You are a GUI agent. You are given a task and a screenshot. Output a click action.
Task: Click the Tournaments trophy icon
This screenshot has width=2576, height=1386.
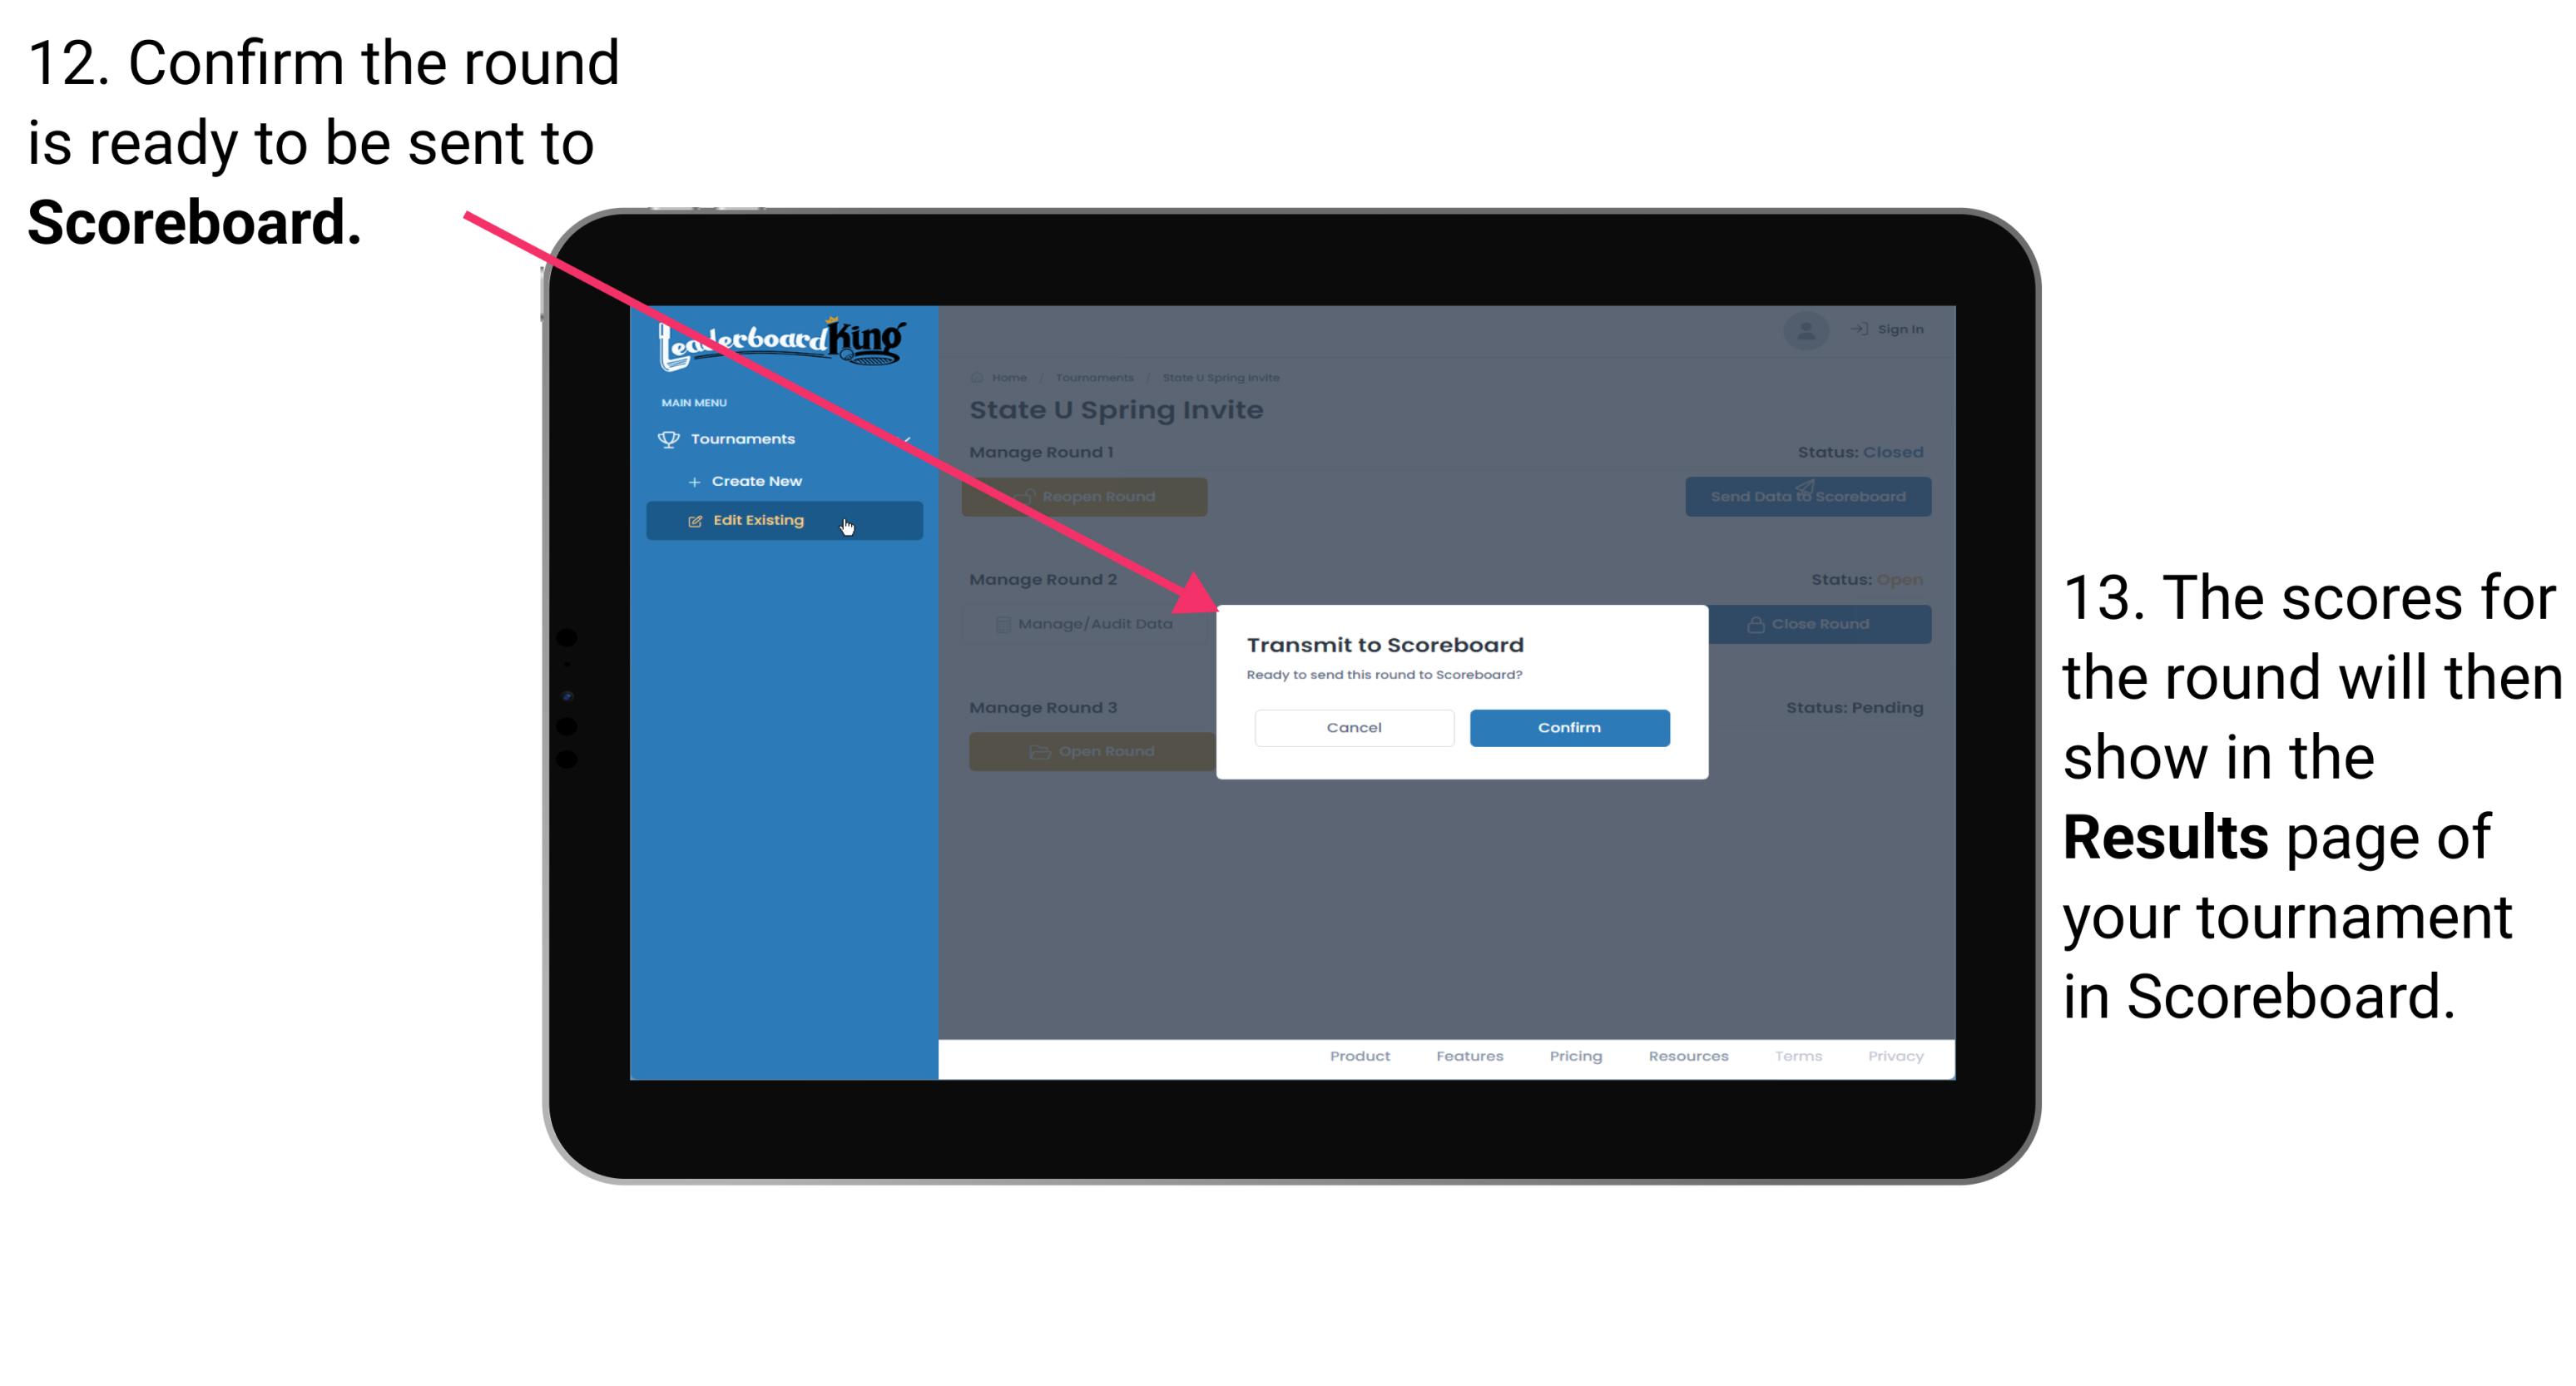[666, 438]
